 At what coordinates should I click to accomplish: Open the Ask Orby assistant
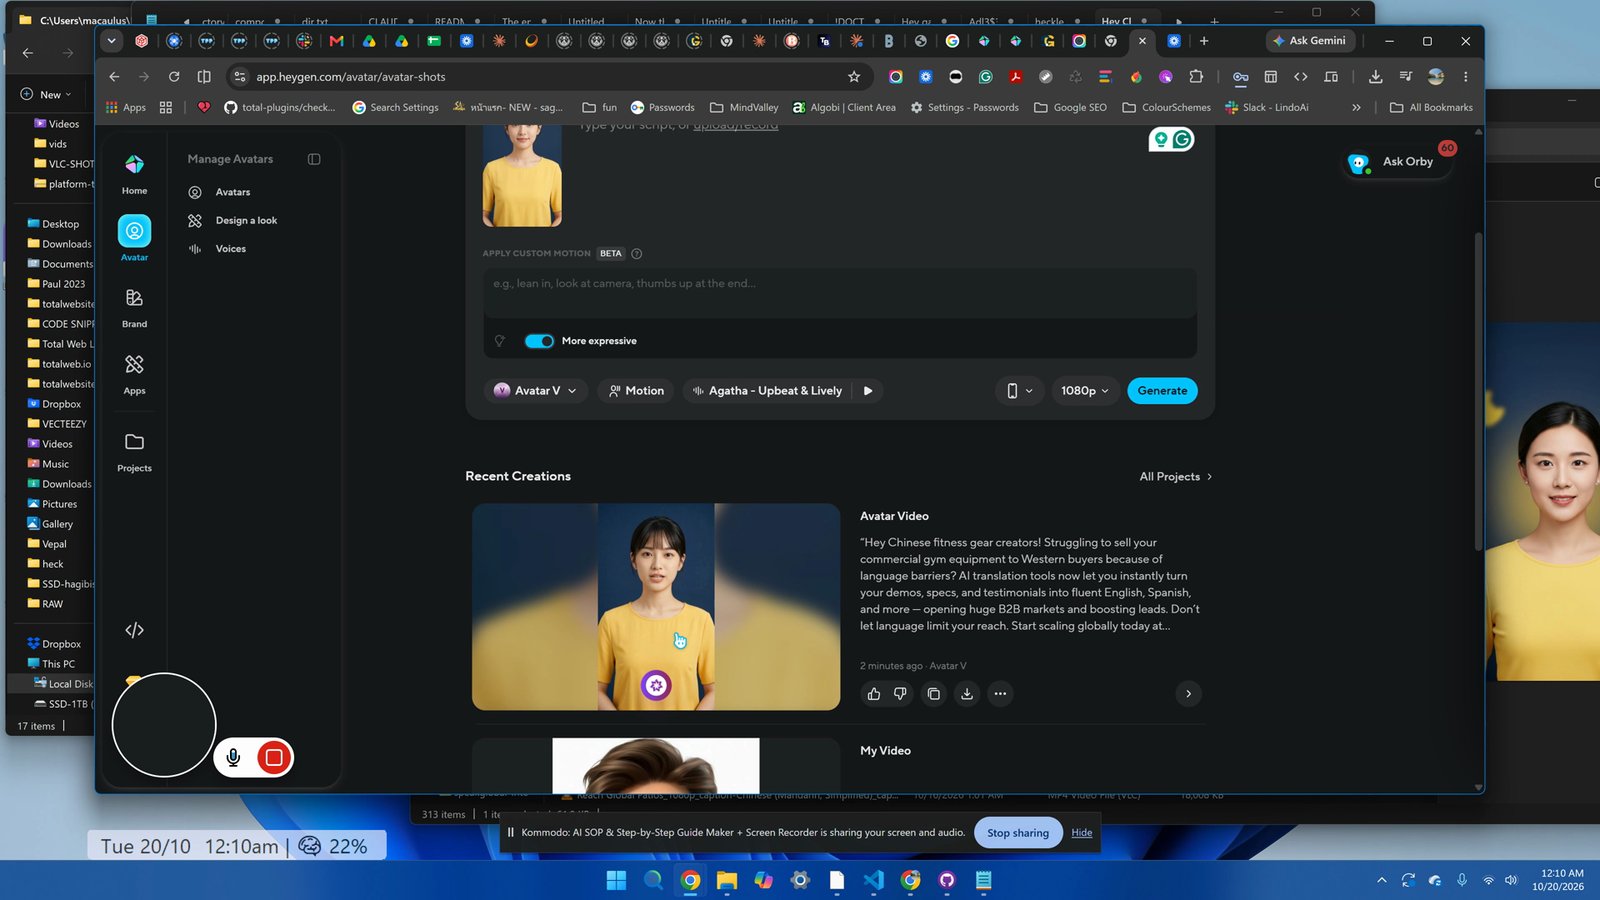pyautogui.click(x=1394, y=162)
